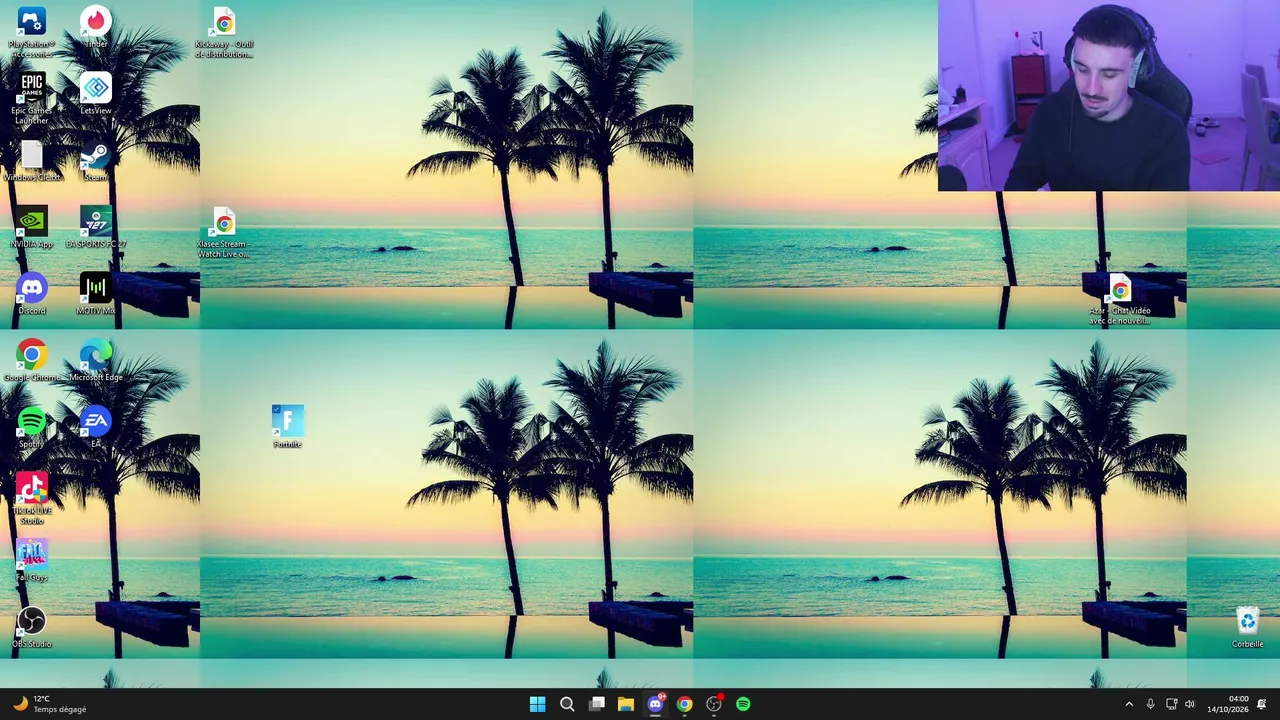Open the volume tray icon
Image resolution: width=1280 pixels, height=720 pixels.
tap(1190, 704)
